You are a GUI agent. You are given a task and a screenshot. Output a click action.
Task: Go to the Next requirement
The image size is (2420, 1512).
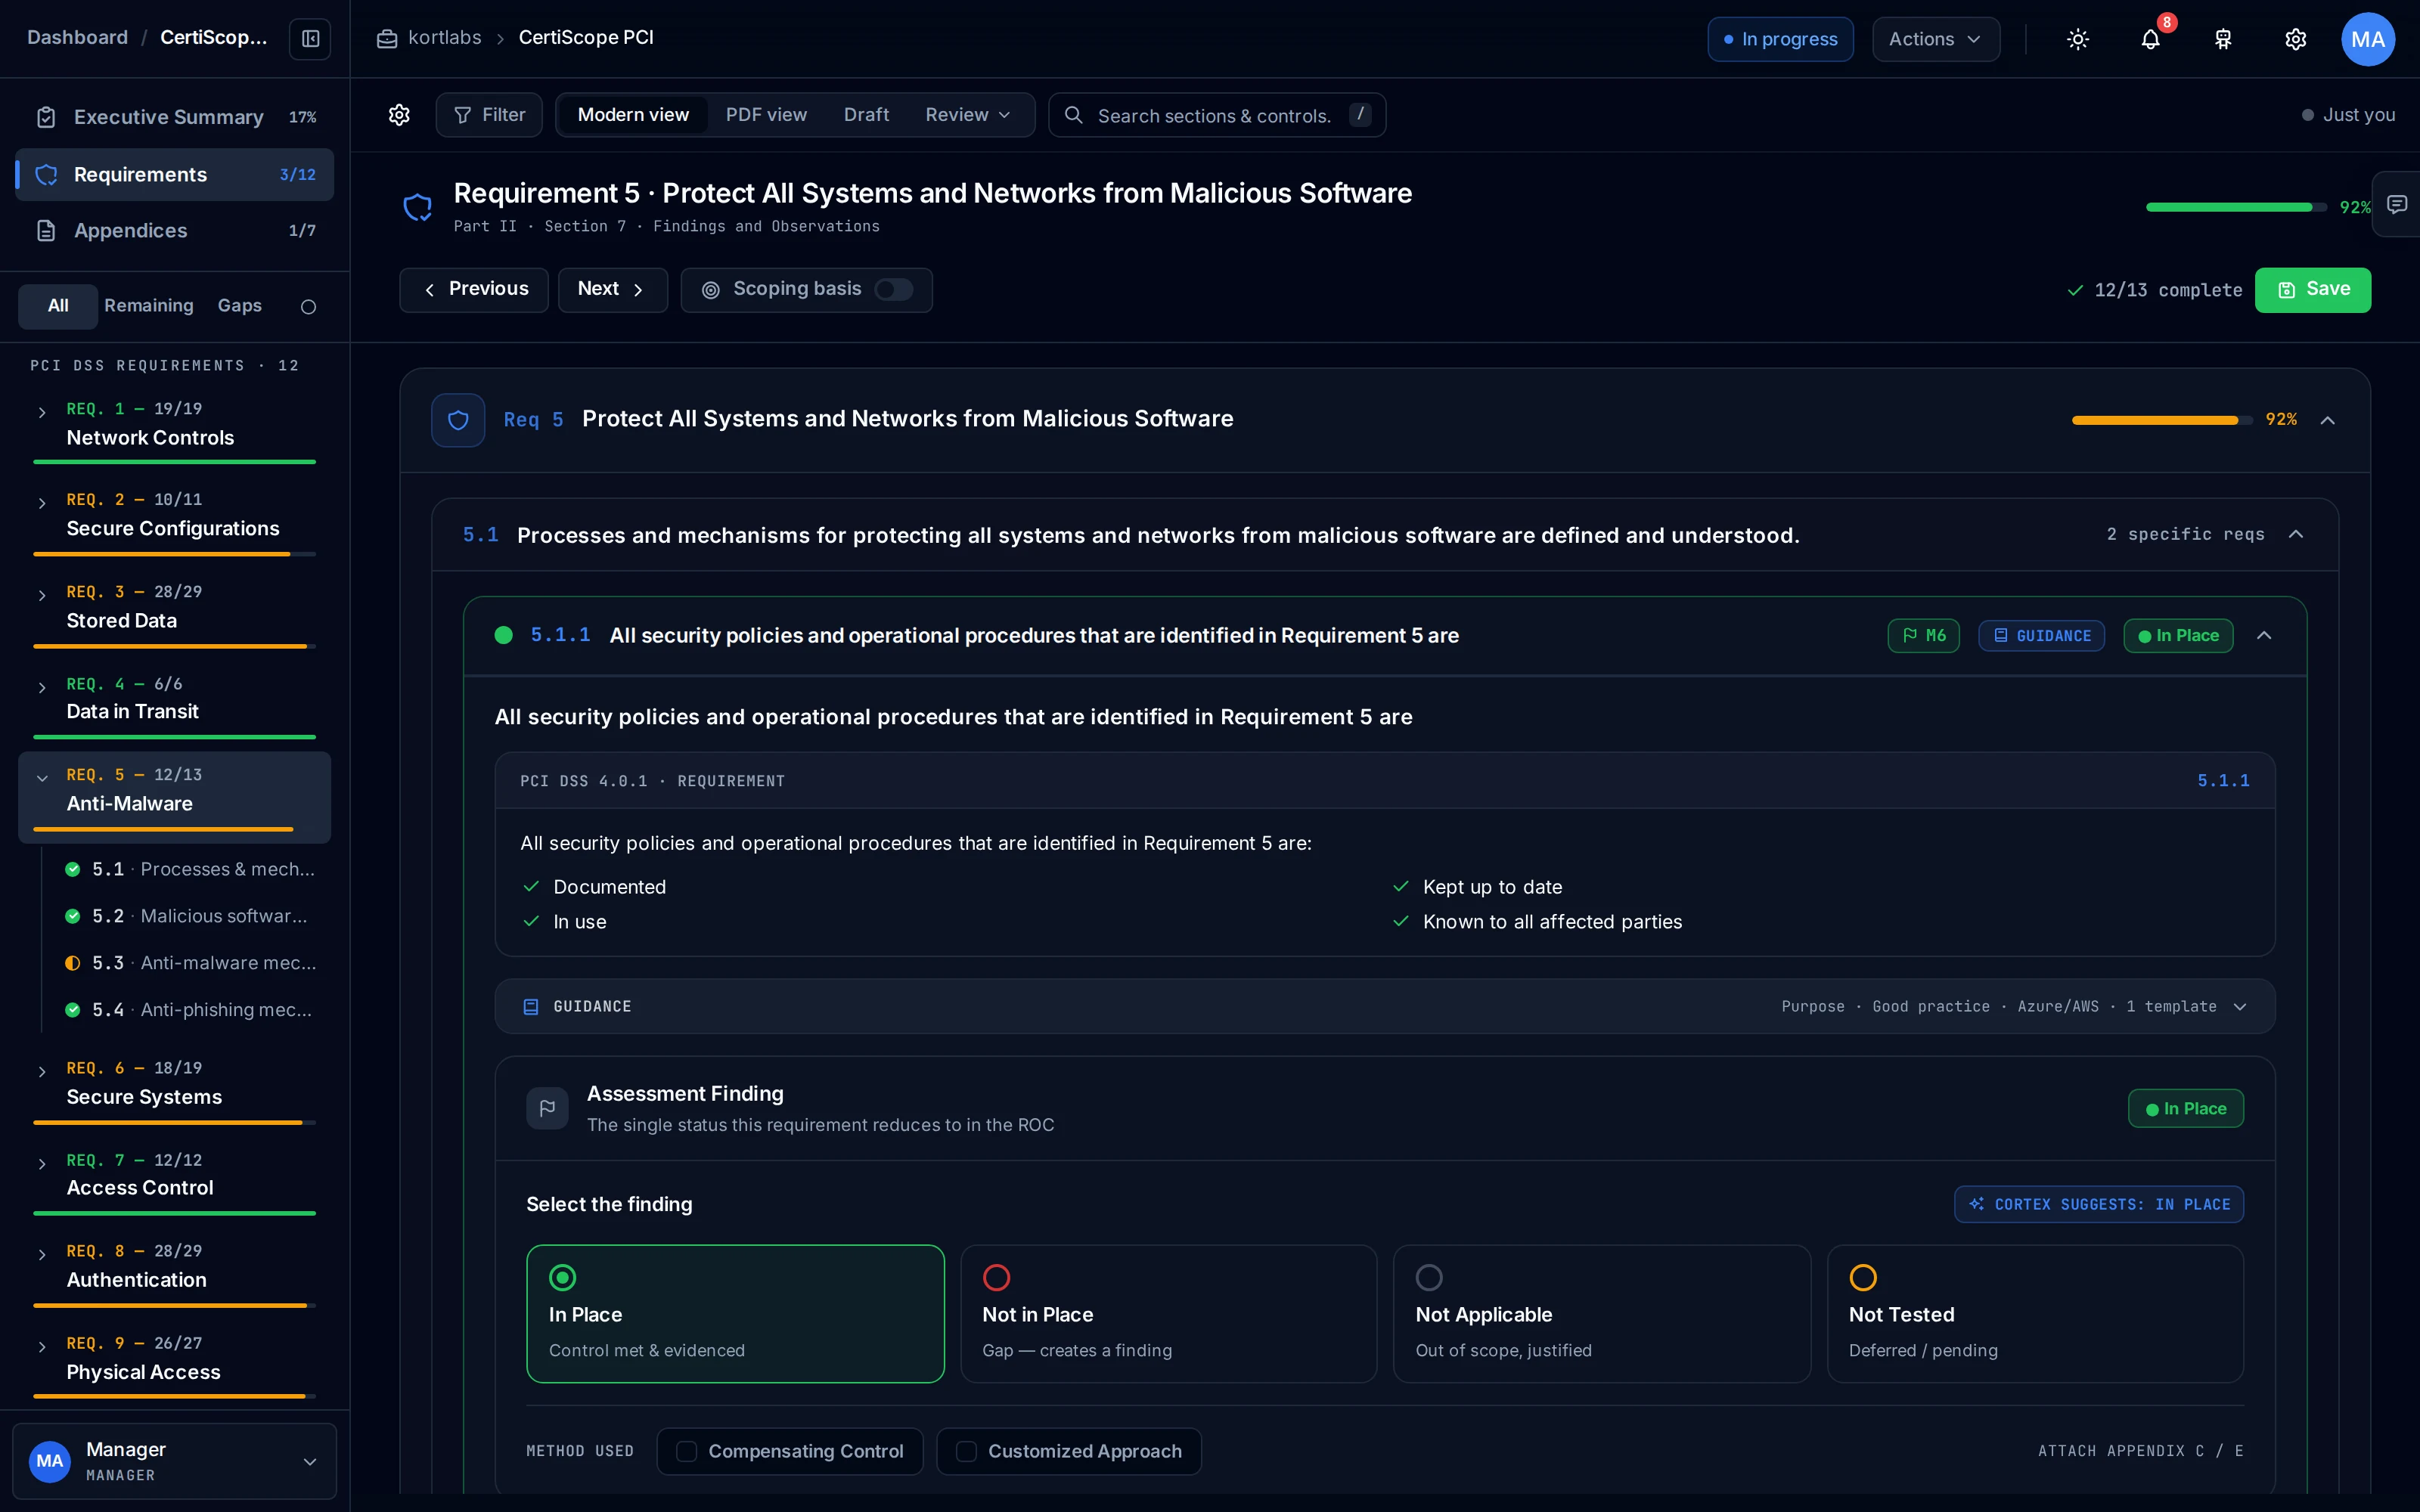[612, 290]
